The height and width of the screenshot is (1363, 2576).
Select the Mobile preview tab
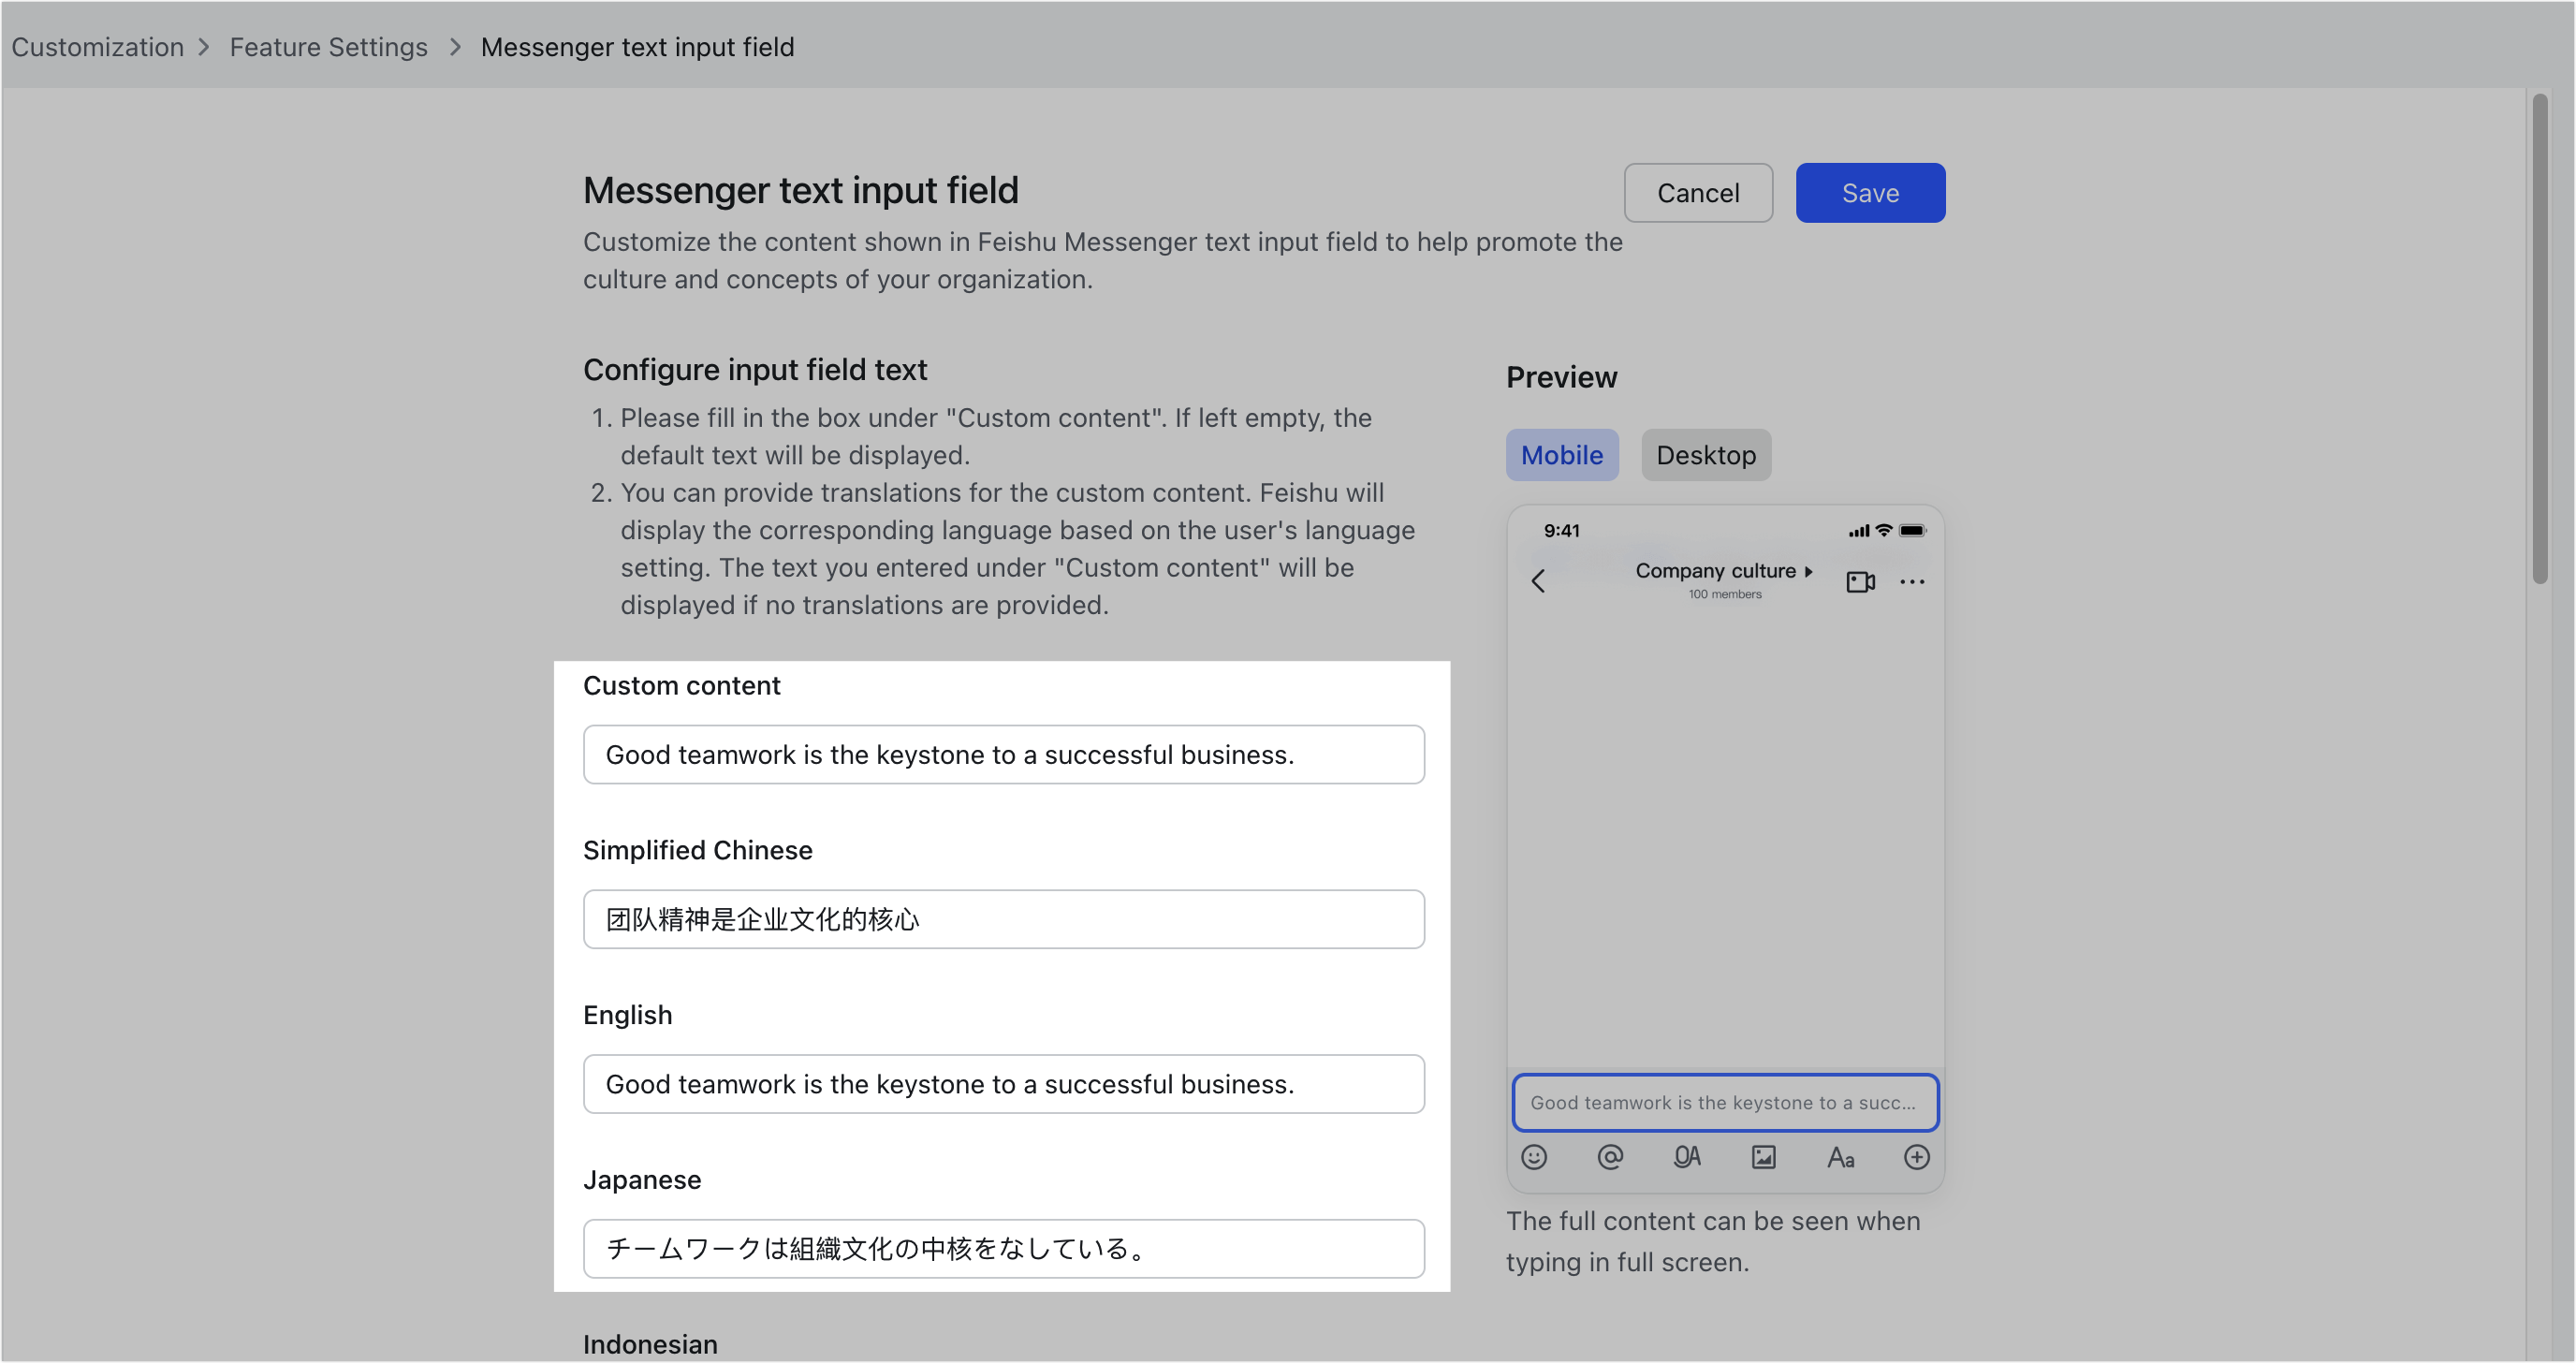(1562, 455)
